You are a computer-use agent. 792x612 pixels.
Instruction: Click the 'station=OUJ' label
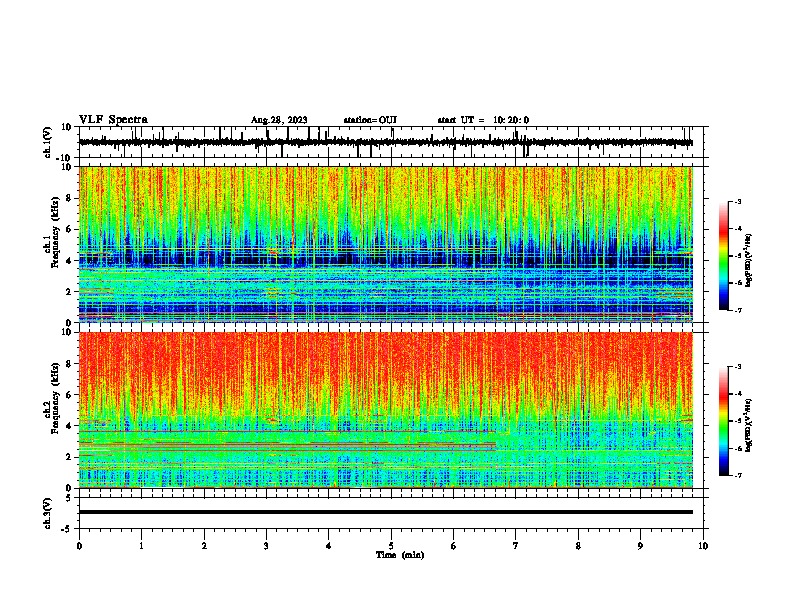(x=370, y=120)
